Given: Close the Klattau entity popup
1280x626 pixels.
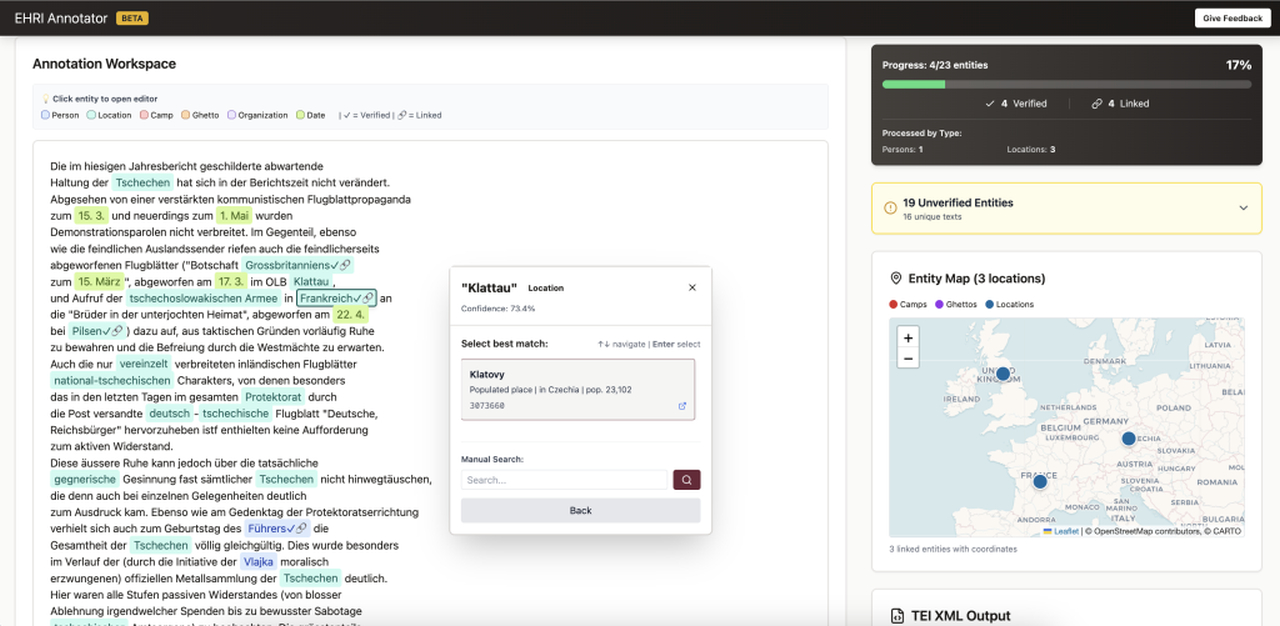Looking at the screenshot, I should pyautogui.click(x=692, y=288).
